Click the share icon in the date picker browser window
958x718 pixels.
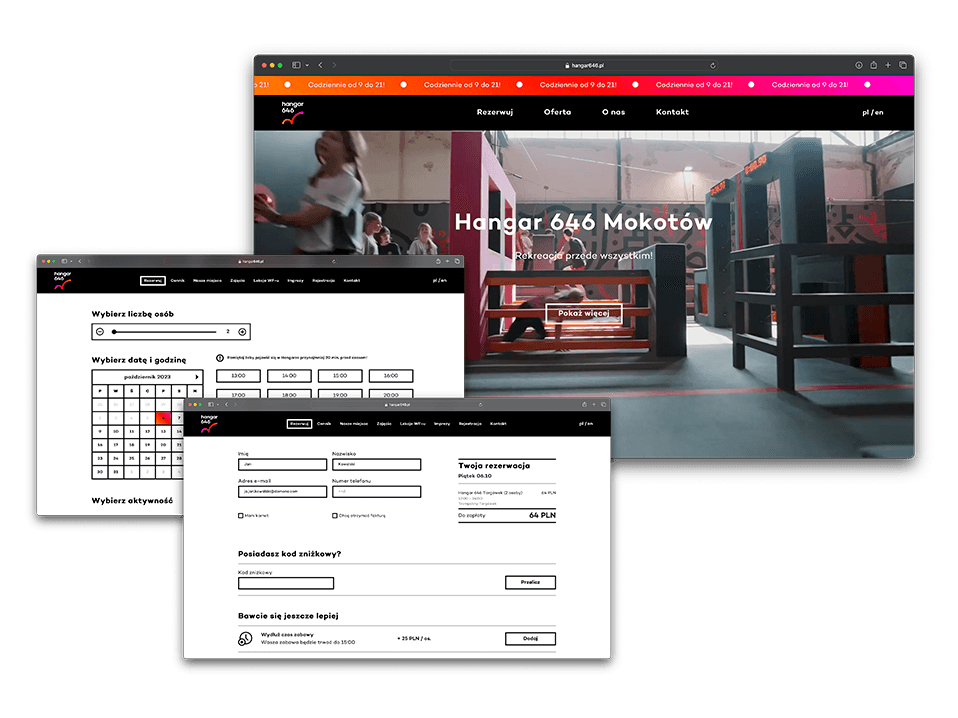pos(437,261)
